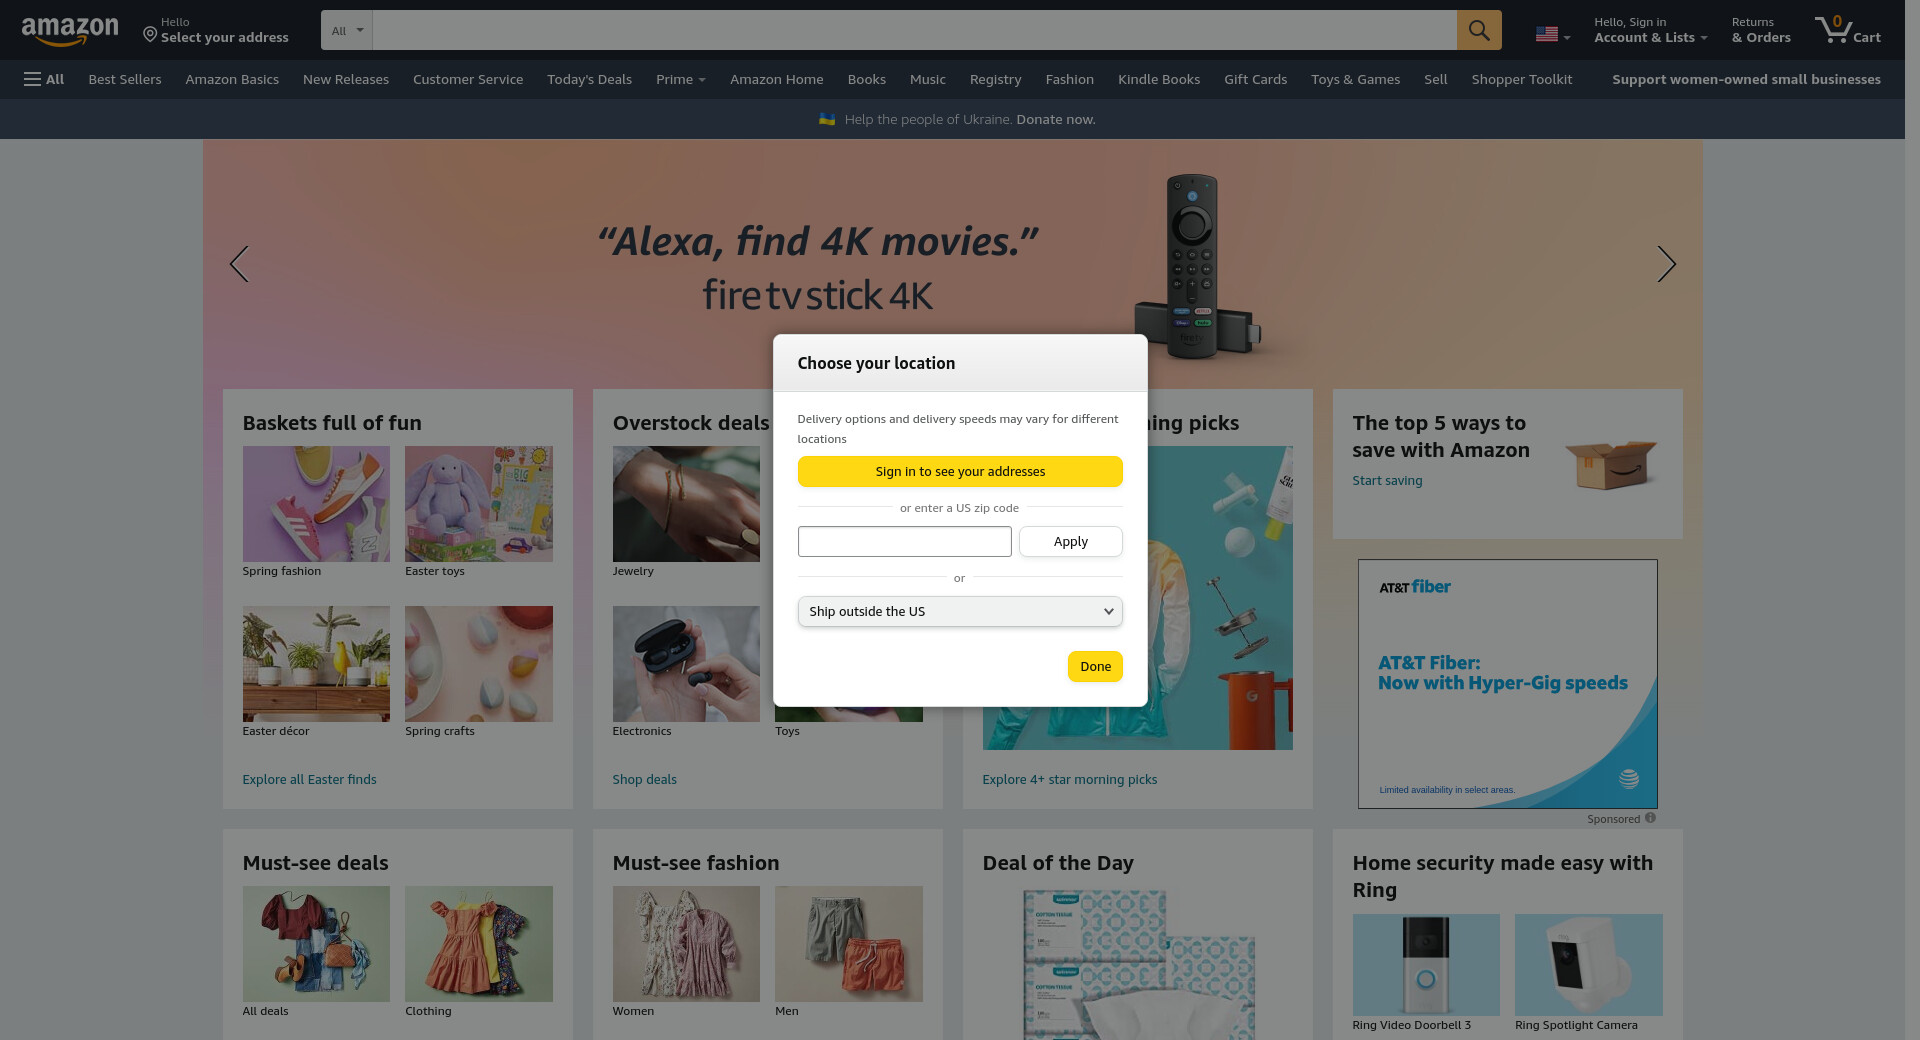Expand the Prime menu
The height and width of the screenshot is (1040, 1920).
(x=680, y=79)
